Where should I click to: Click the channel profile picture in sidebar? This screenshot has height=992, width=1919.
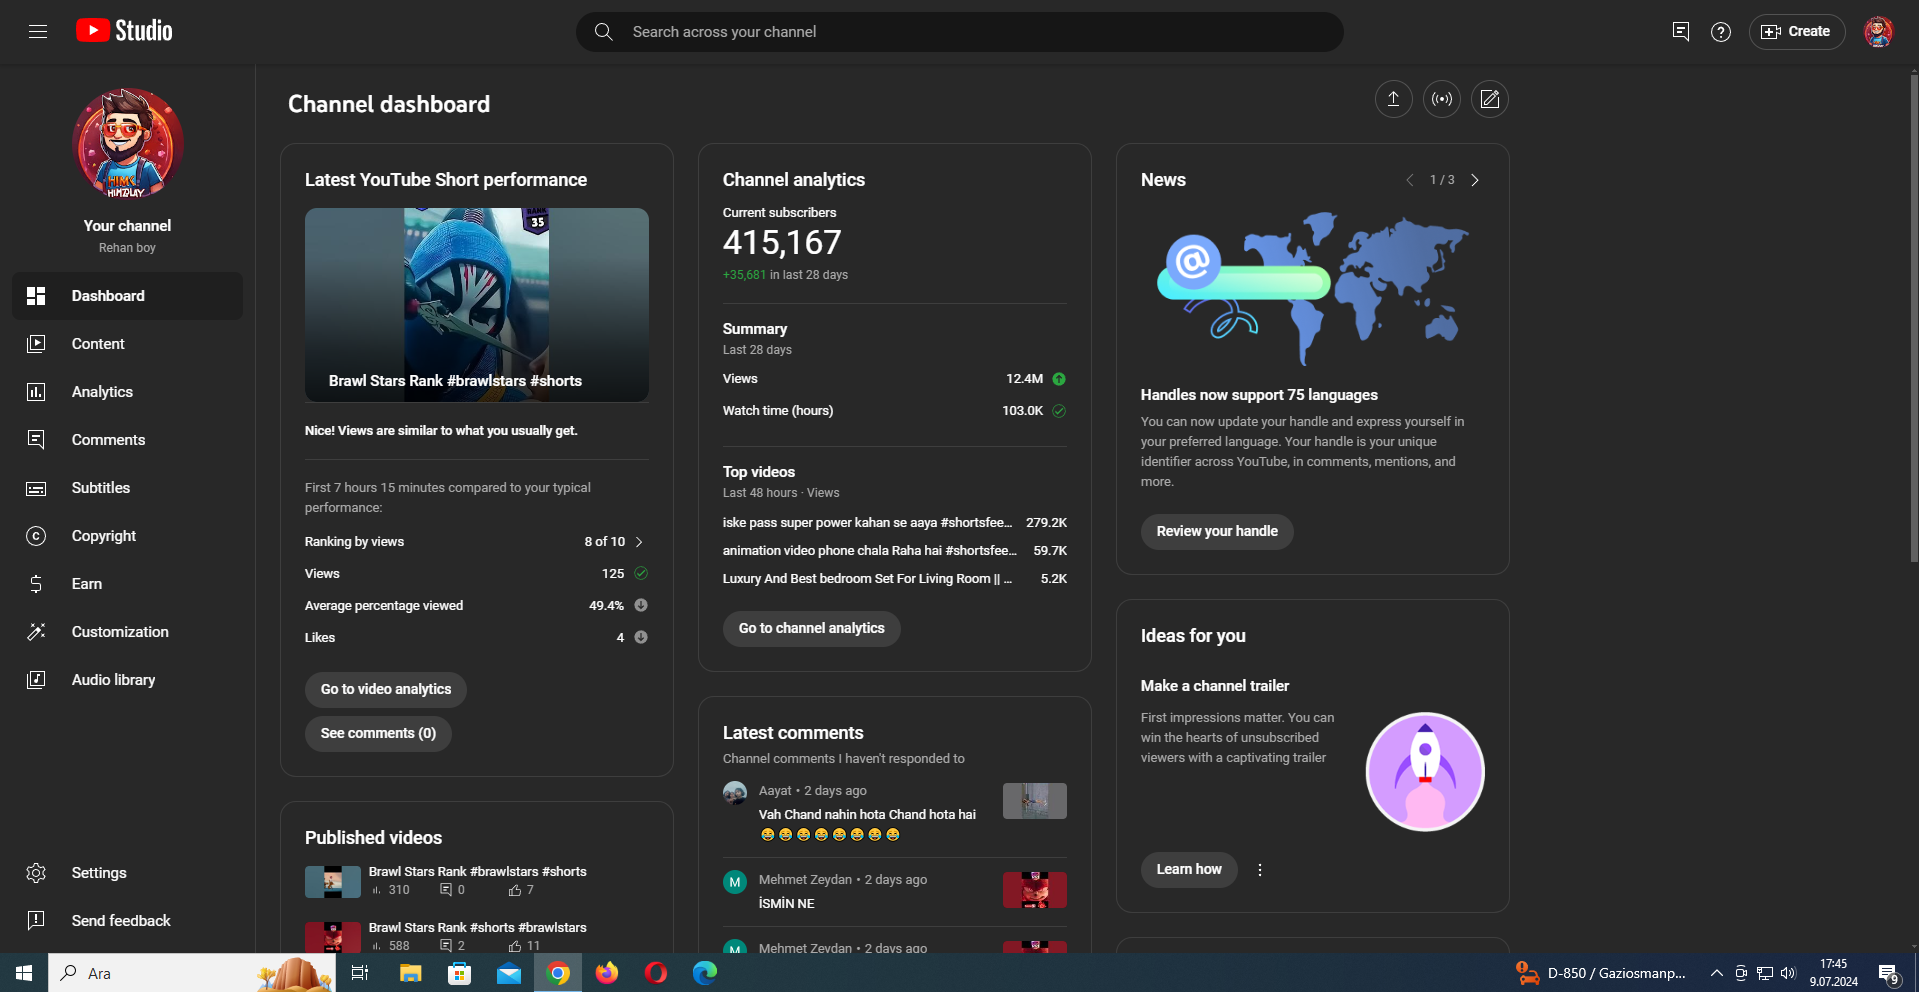point(127,144)
